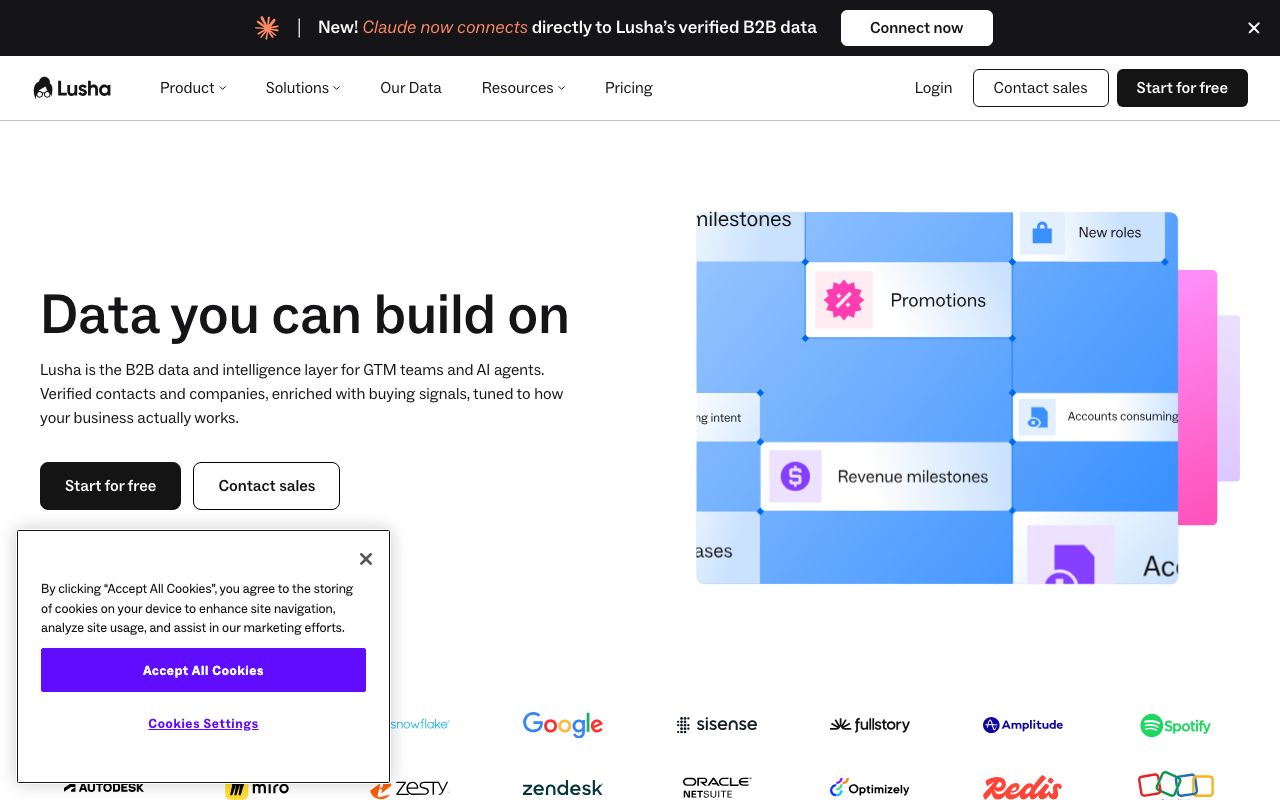Image resolution: width=1280 pixels, height=800 pixels.
Task: Click the "New roles" label
Action: pyautogui.click(x=1110, y=233)
